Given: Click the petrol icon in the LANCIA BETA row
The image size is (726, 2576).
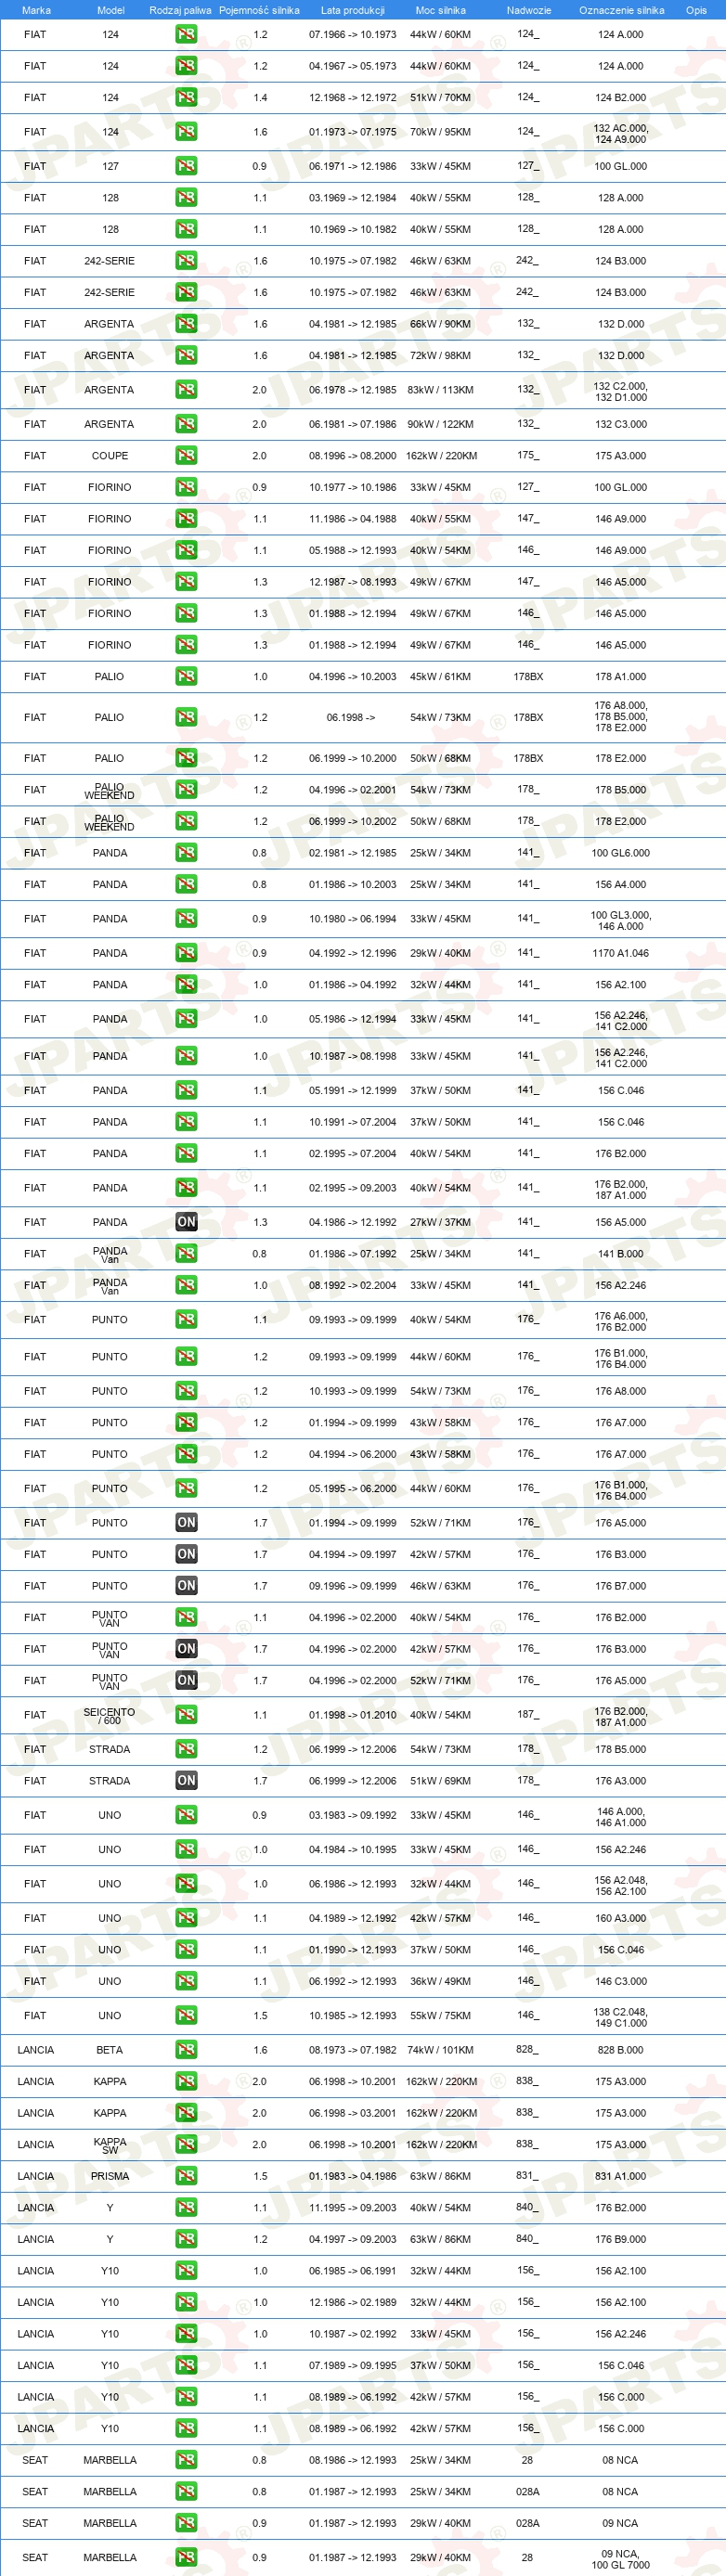Looking at the screenshot, I should click(x=186, y=2050).
